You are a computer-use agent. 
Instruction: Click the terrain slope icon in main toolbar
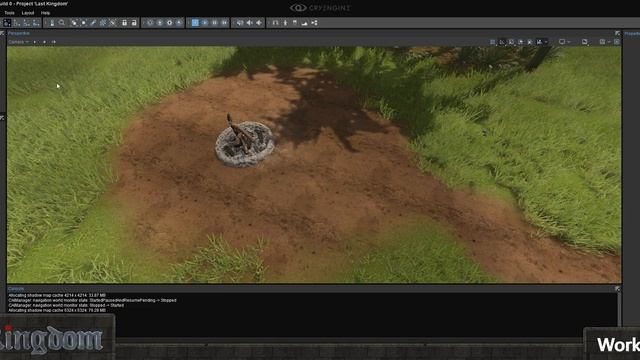click(x=304, y=23)
